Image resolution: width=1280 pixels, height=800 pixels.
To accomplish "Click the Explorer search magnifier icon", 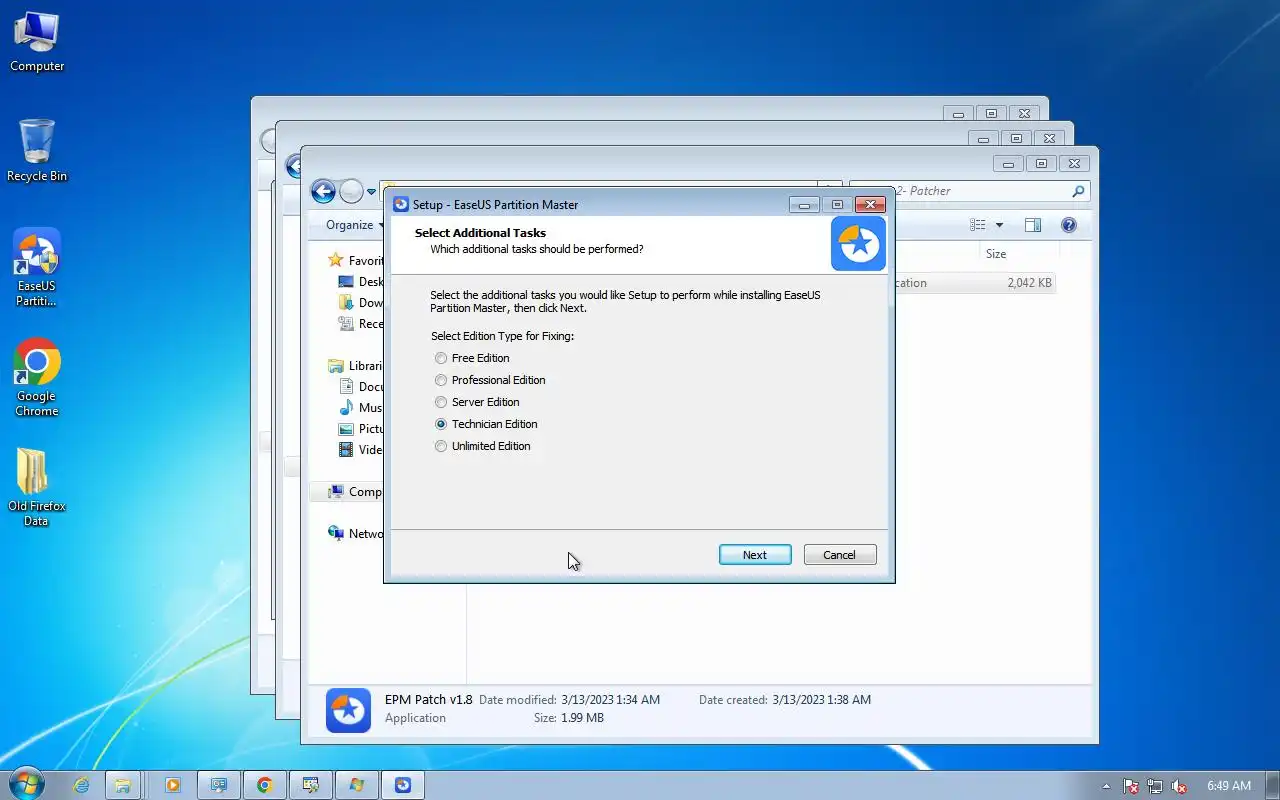I will tap(1078, 191).
